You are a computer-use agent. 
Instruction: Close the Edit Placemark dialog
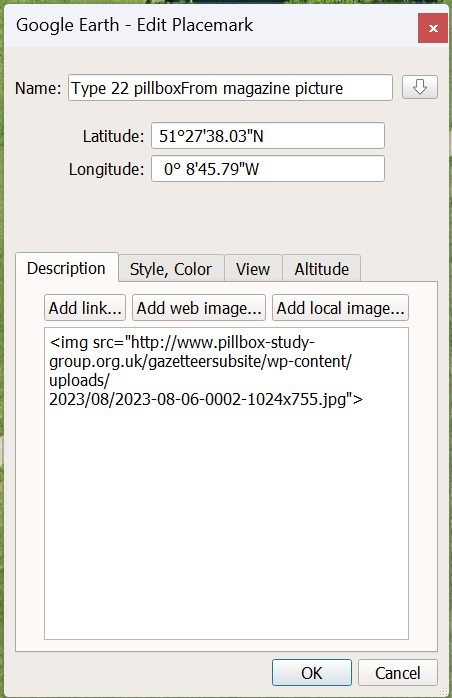[x=432, y=28]
